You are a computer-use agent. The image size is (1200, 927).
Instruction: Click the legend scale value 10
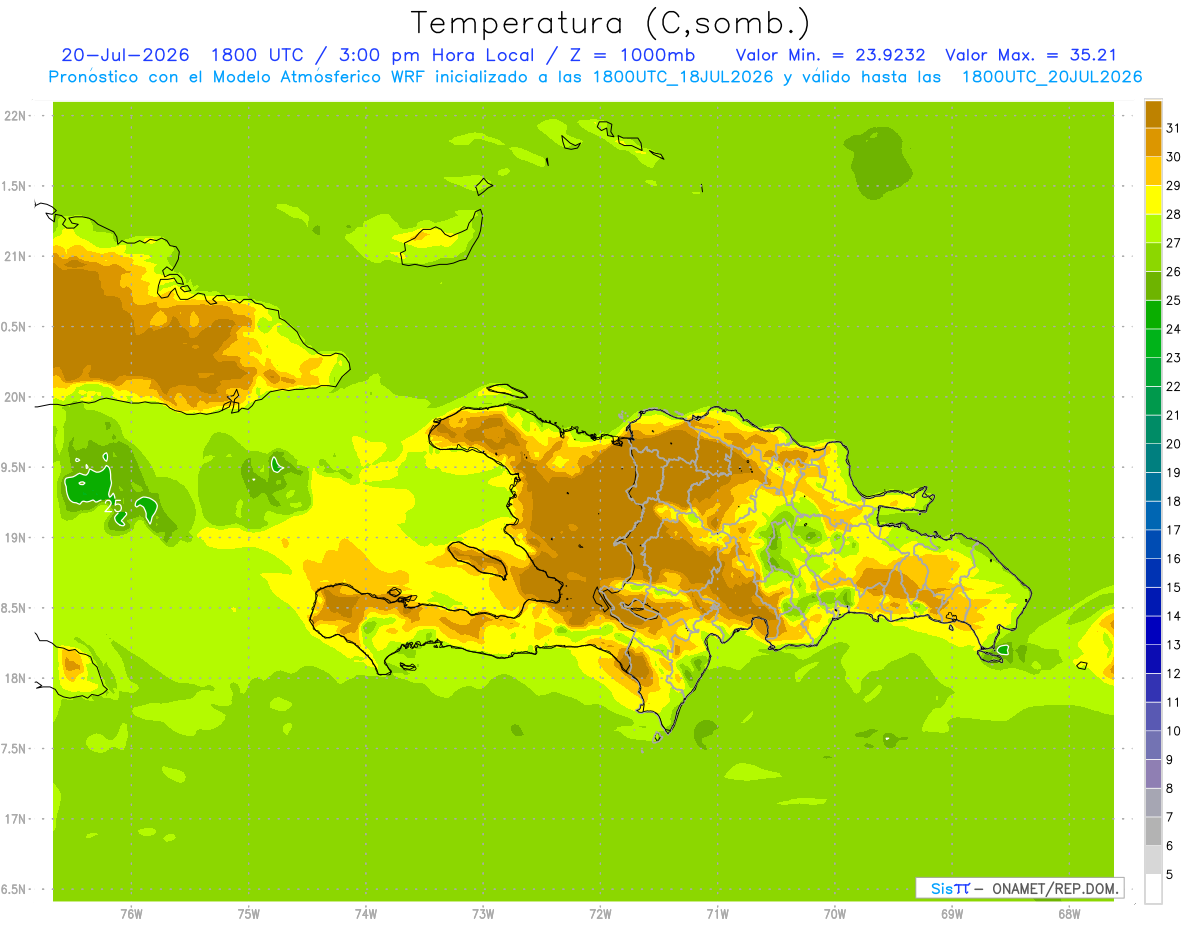tap(1174, 731)
